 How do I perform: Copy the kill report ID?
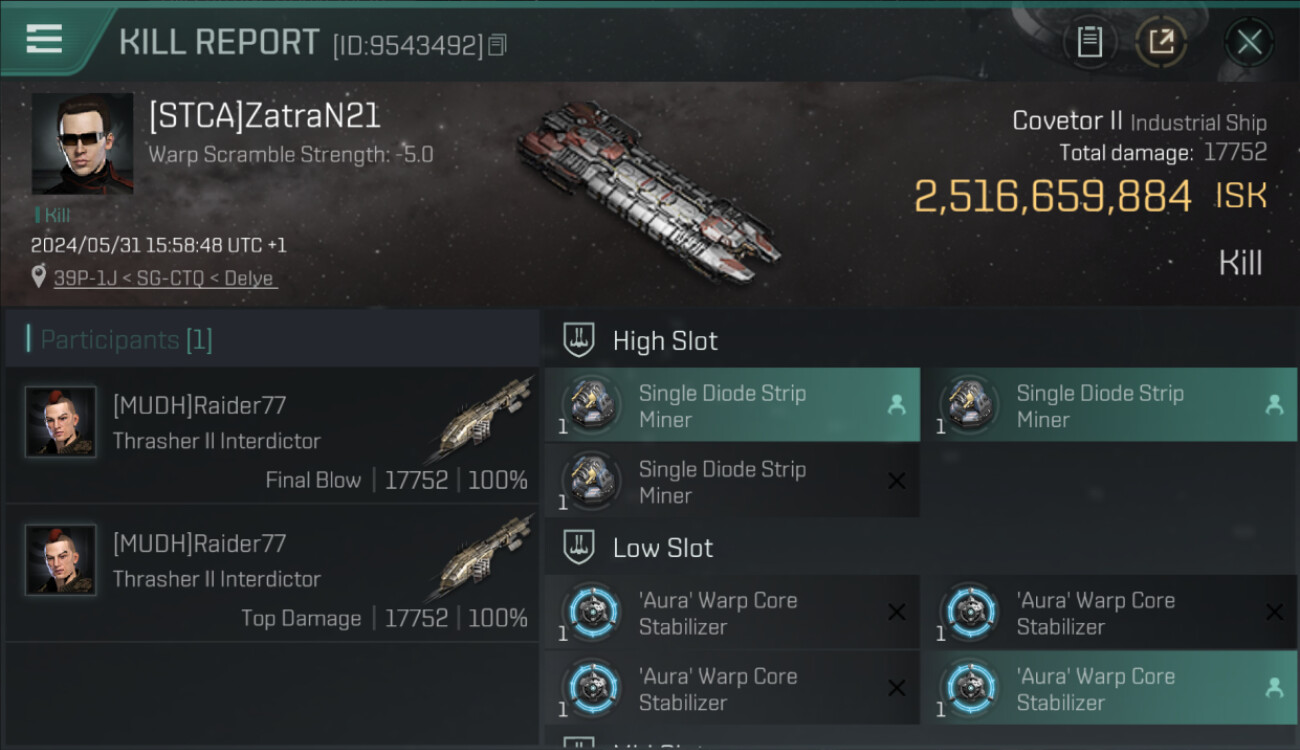coord(498,45)
